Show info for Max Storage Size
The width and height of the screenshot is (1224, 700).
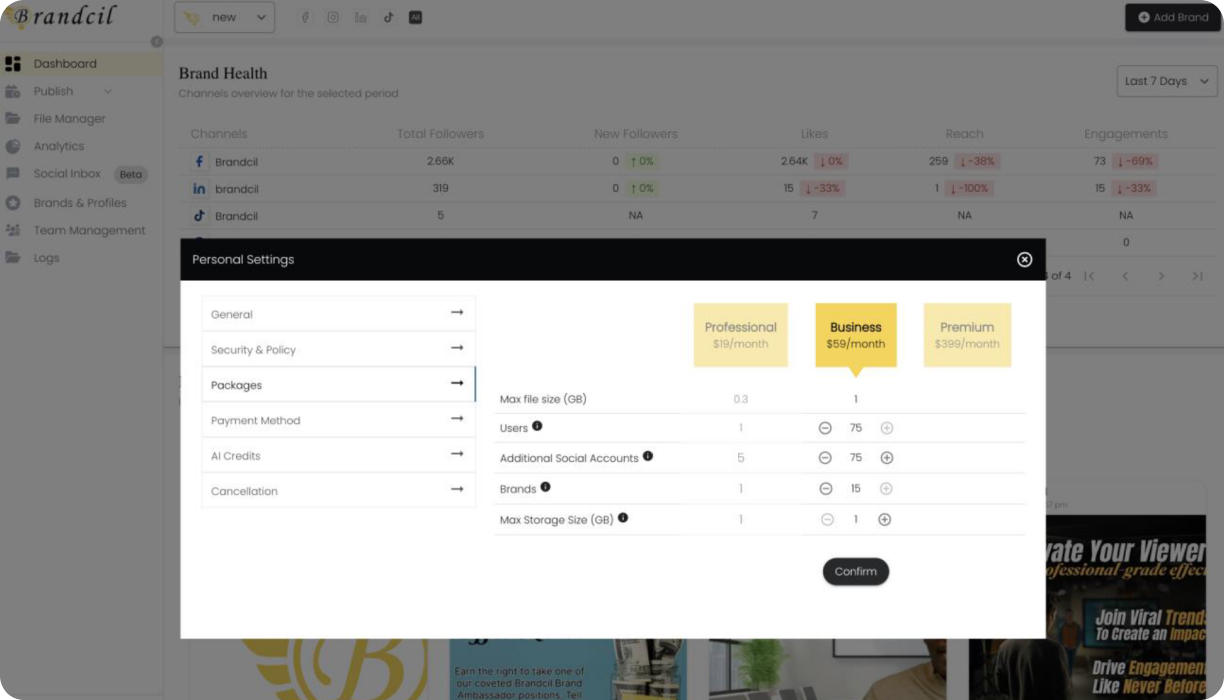click(x=623, y=518)
